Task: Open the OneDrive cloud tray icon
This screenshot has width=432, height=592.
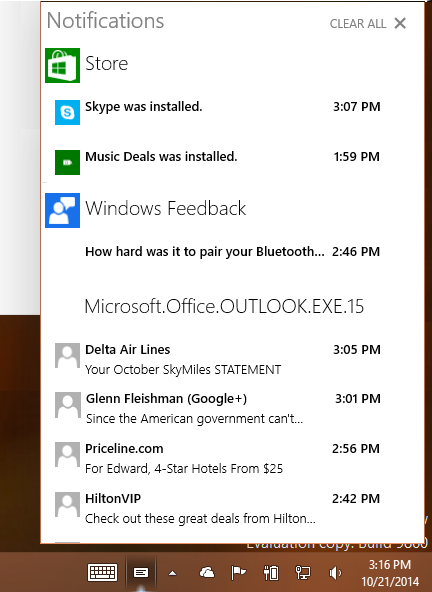Action: pyautogui.click(x=207, y=573)
